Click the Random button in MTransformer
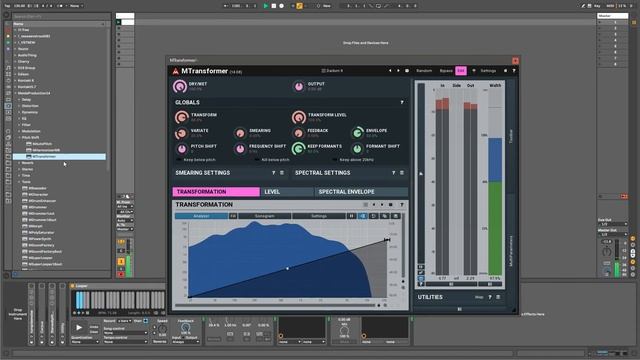 click(x=424, y=71)
